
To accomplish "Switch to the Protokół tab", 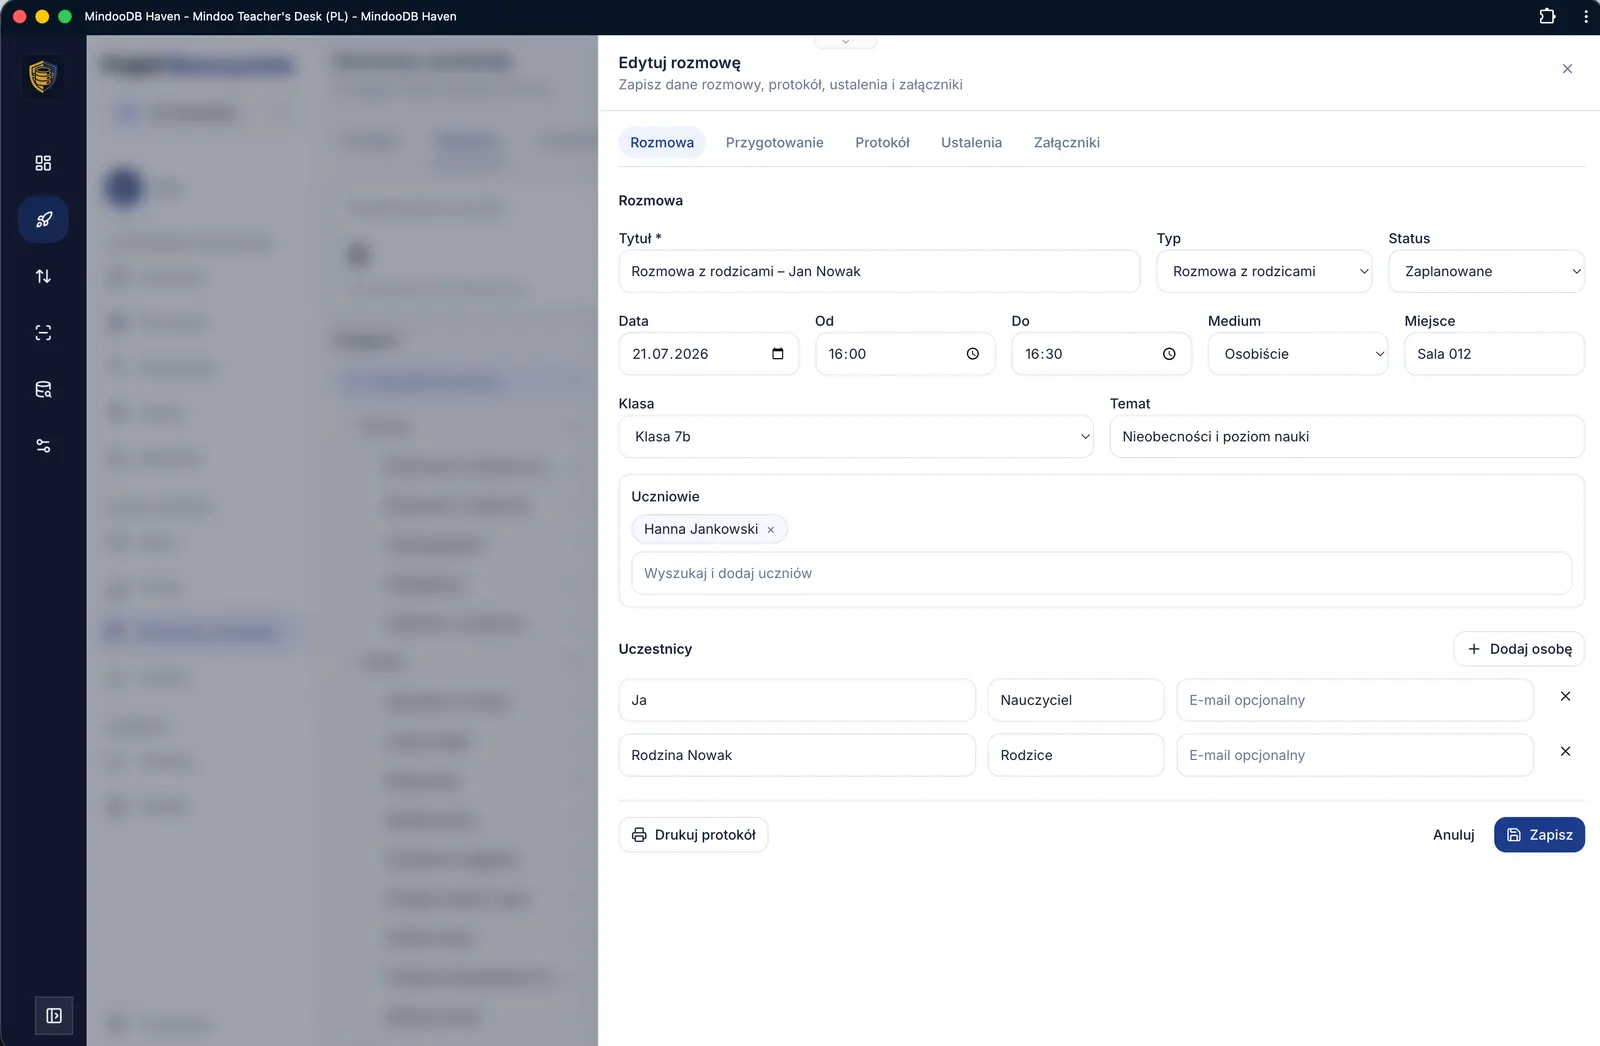I will (x=882, y=143).
